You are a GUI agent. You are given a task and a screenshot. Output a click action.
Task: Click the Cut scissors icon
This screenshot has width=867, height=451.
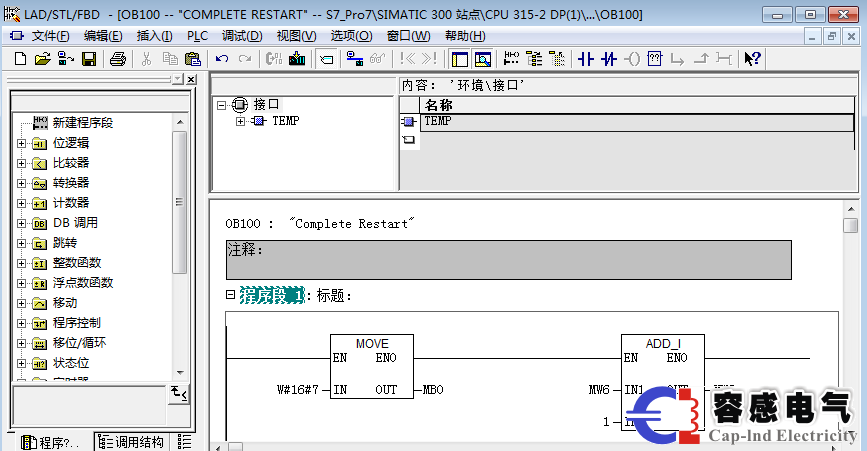[x=146, y=59]
